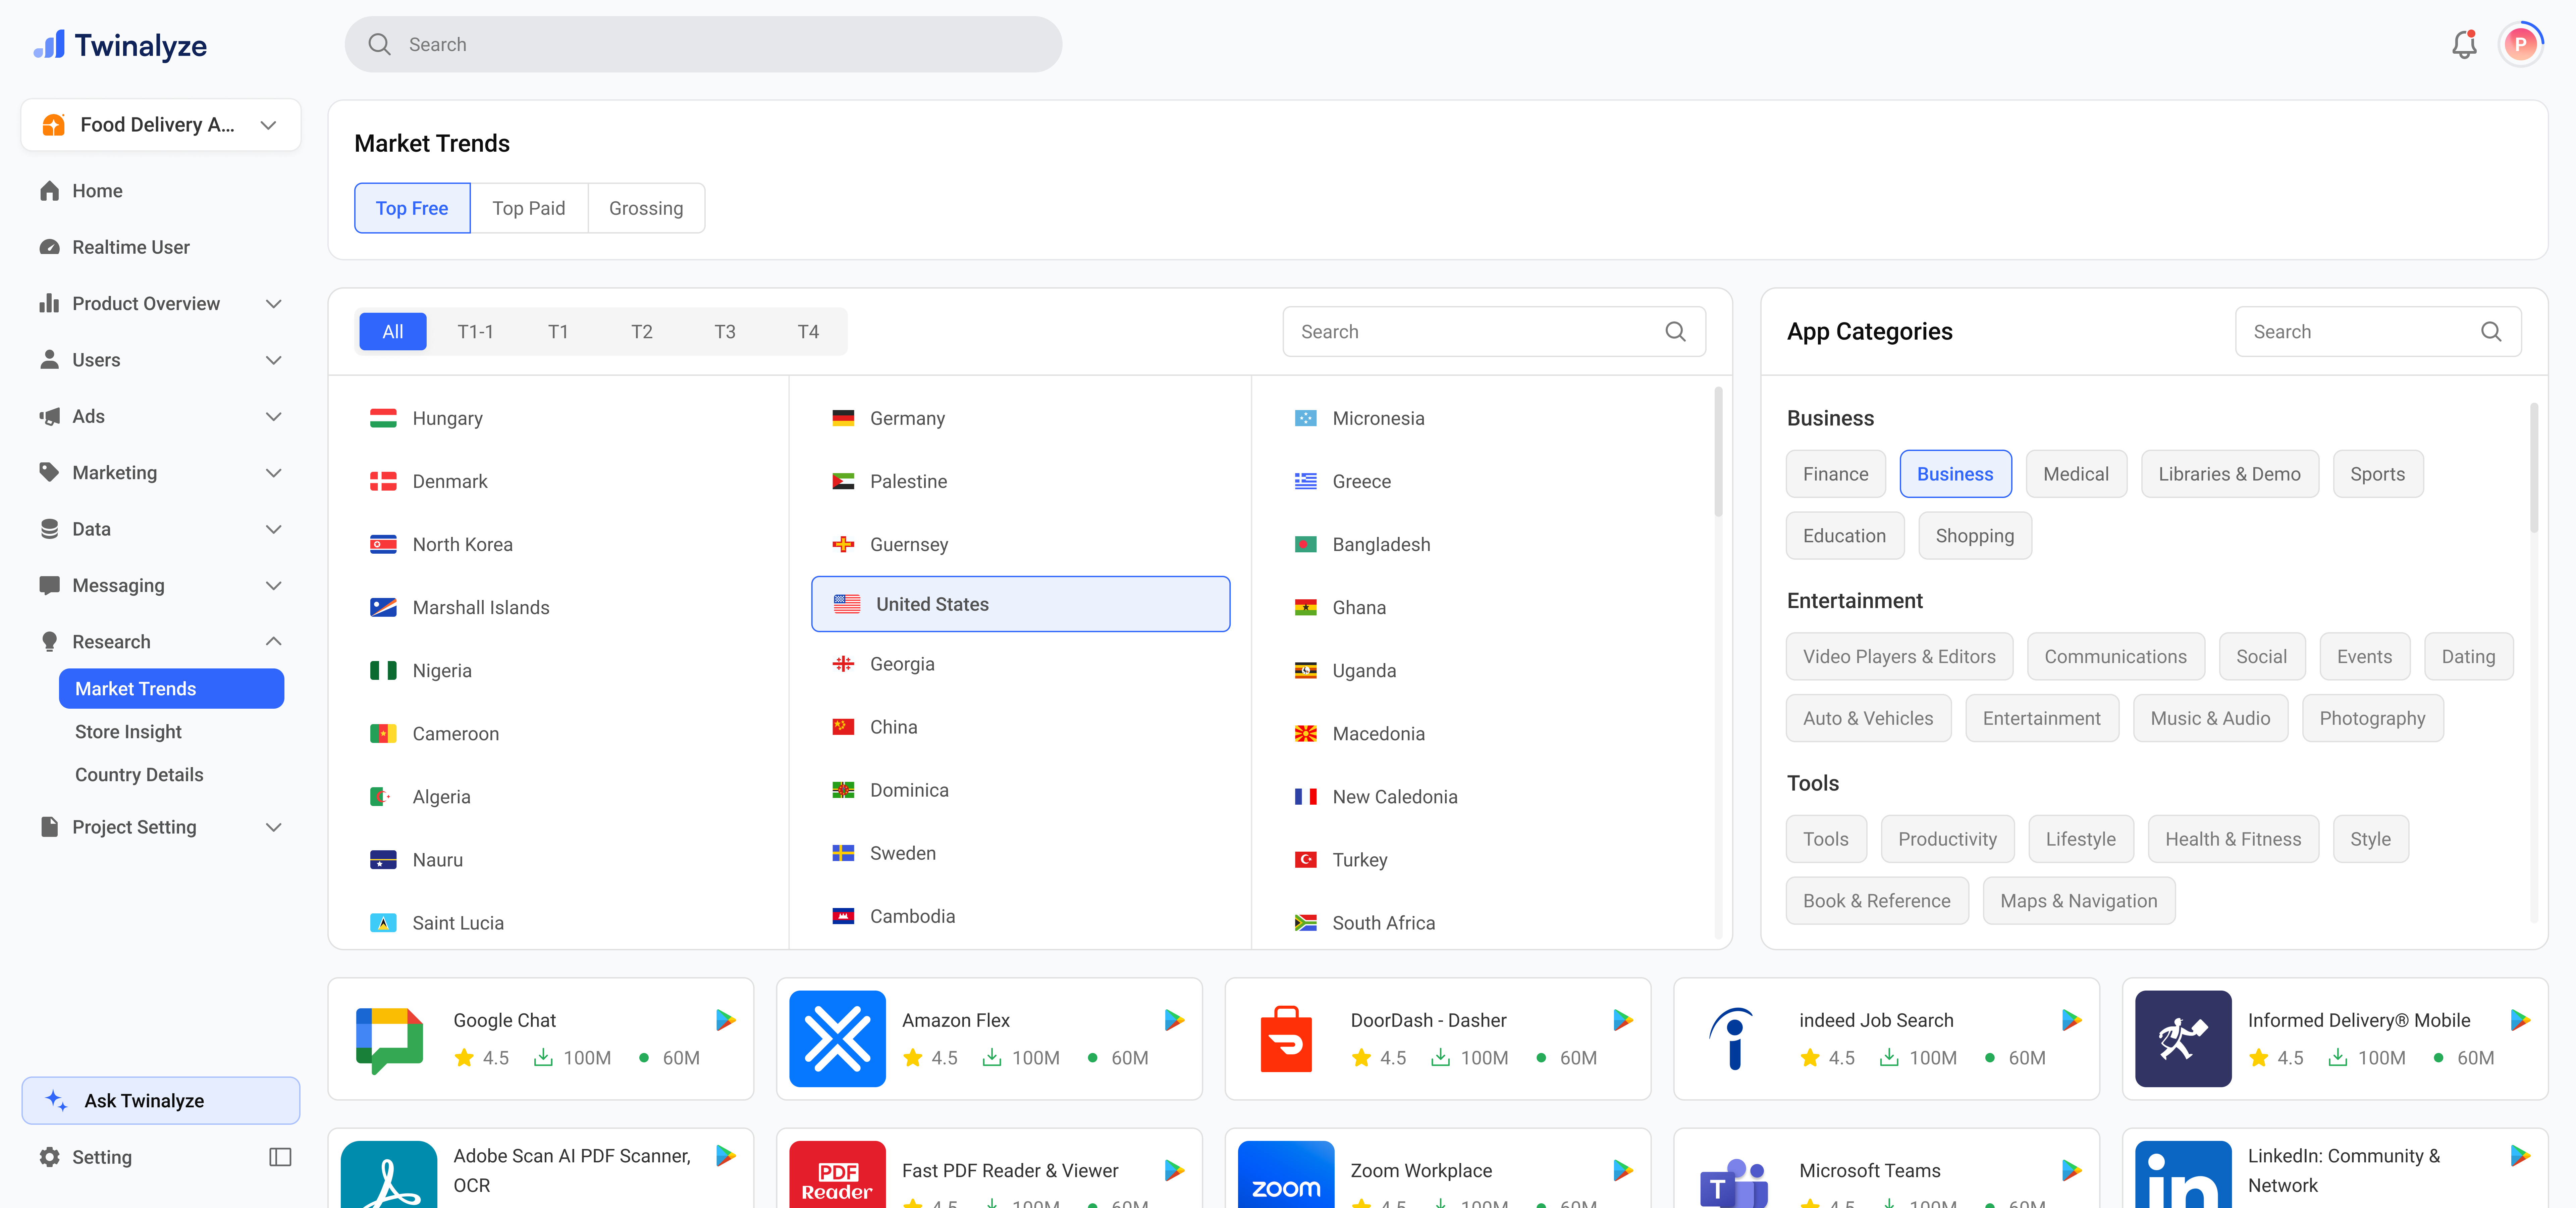Screen dimensions: 2576x1208
Task: Click the Ads megaphone icon
Action: [49, 416]
